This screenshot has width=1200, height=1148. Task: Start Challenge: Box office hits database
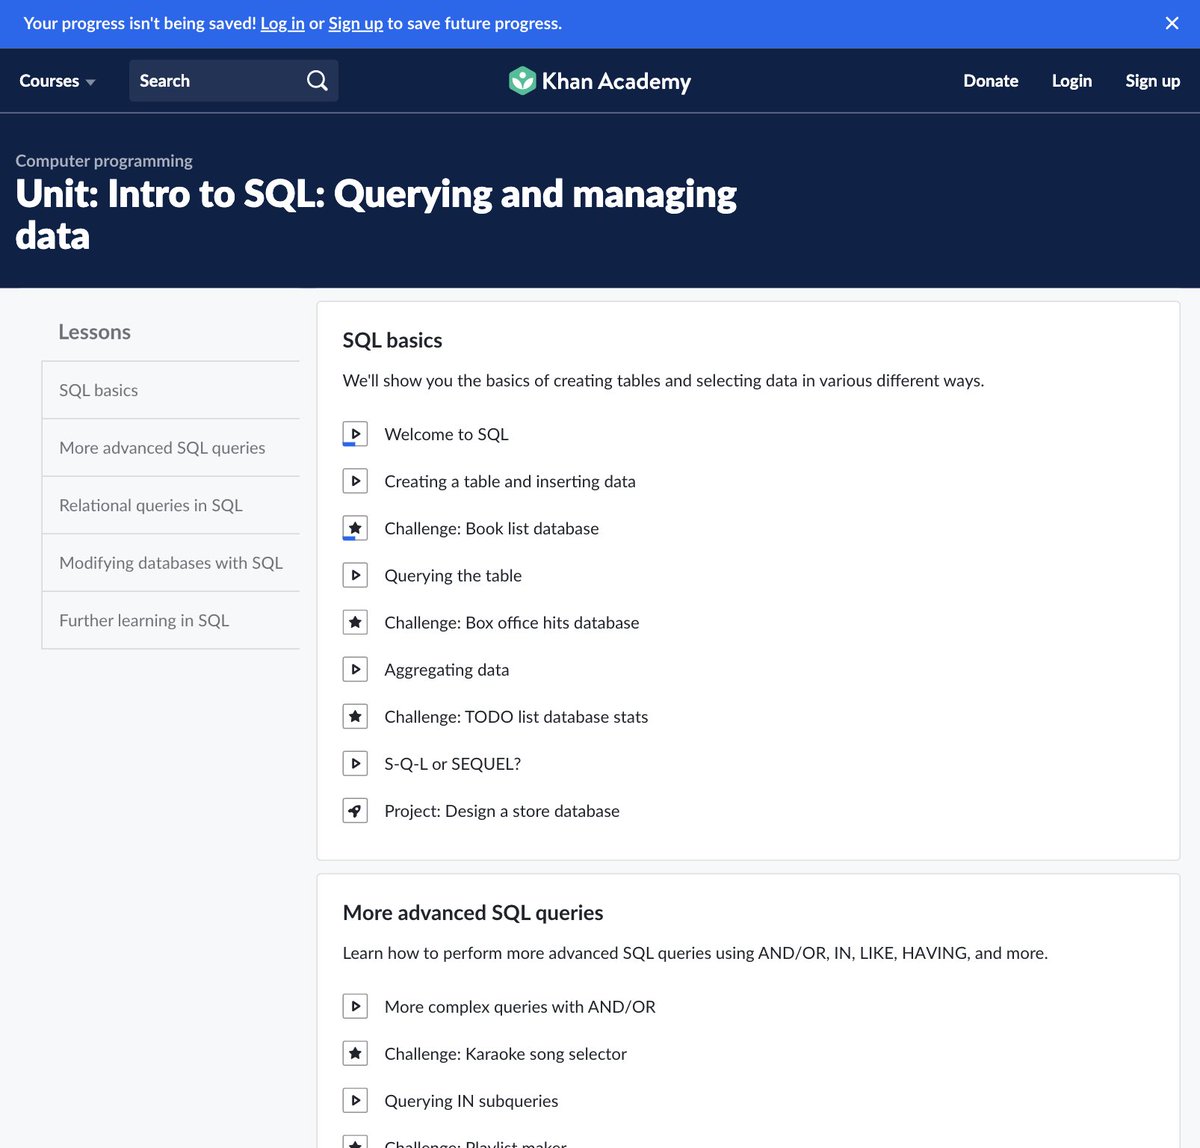(512, 622)
